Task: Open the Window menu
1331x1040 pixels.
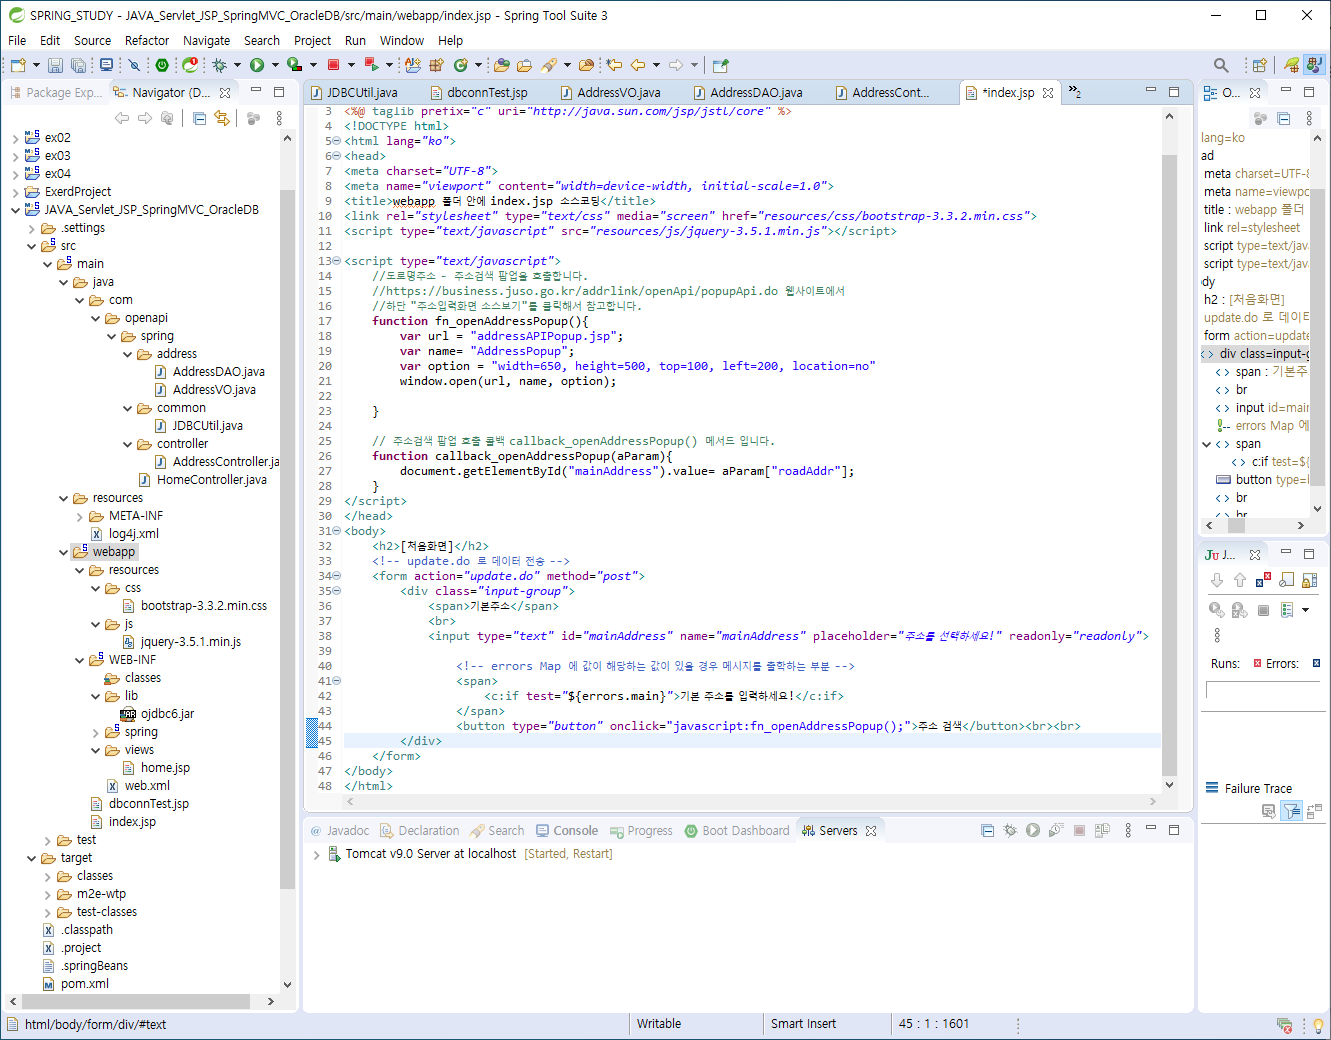Action: pyautogui.click(x=402, y=40)
